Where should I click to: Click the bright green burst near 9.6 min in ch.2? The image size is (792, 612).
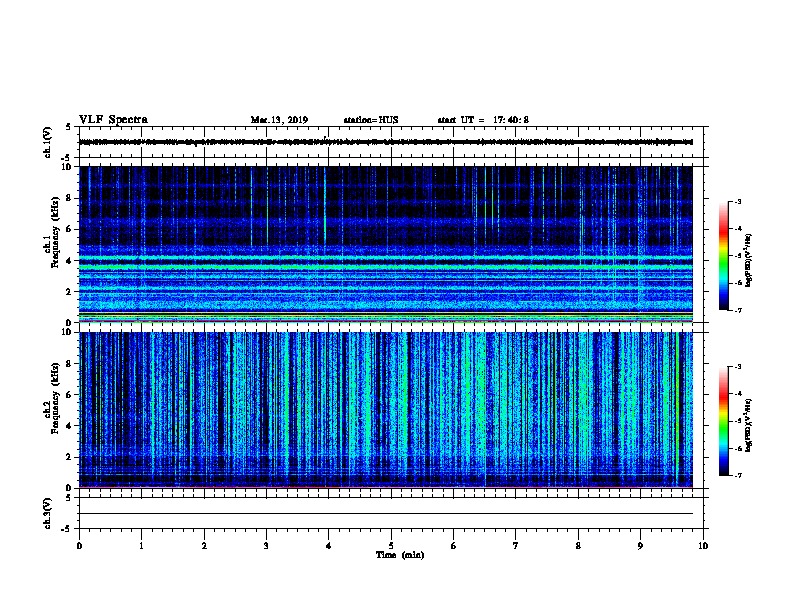pyautogui.click(x=677, y=409)
